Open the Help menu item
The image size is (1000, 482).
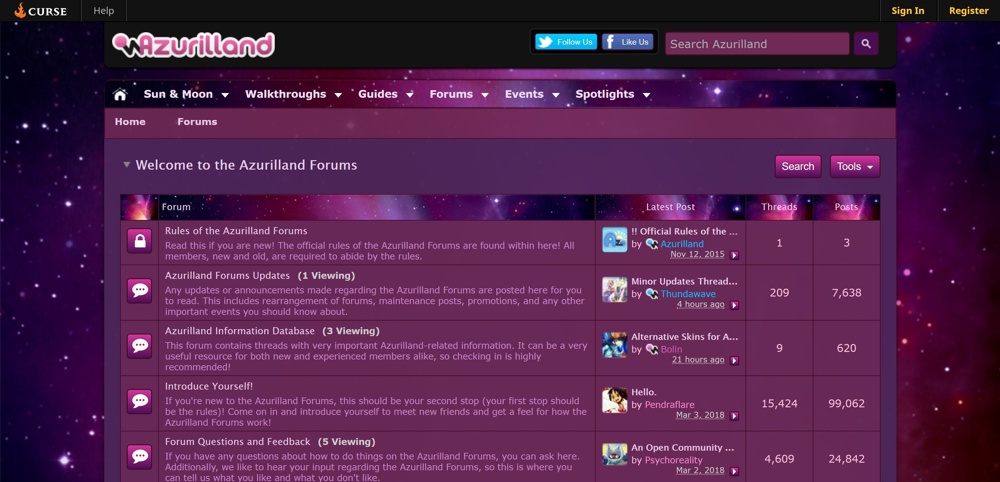point(103,11)
